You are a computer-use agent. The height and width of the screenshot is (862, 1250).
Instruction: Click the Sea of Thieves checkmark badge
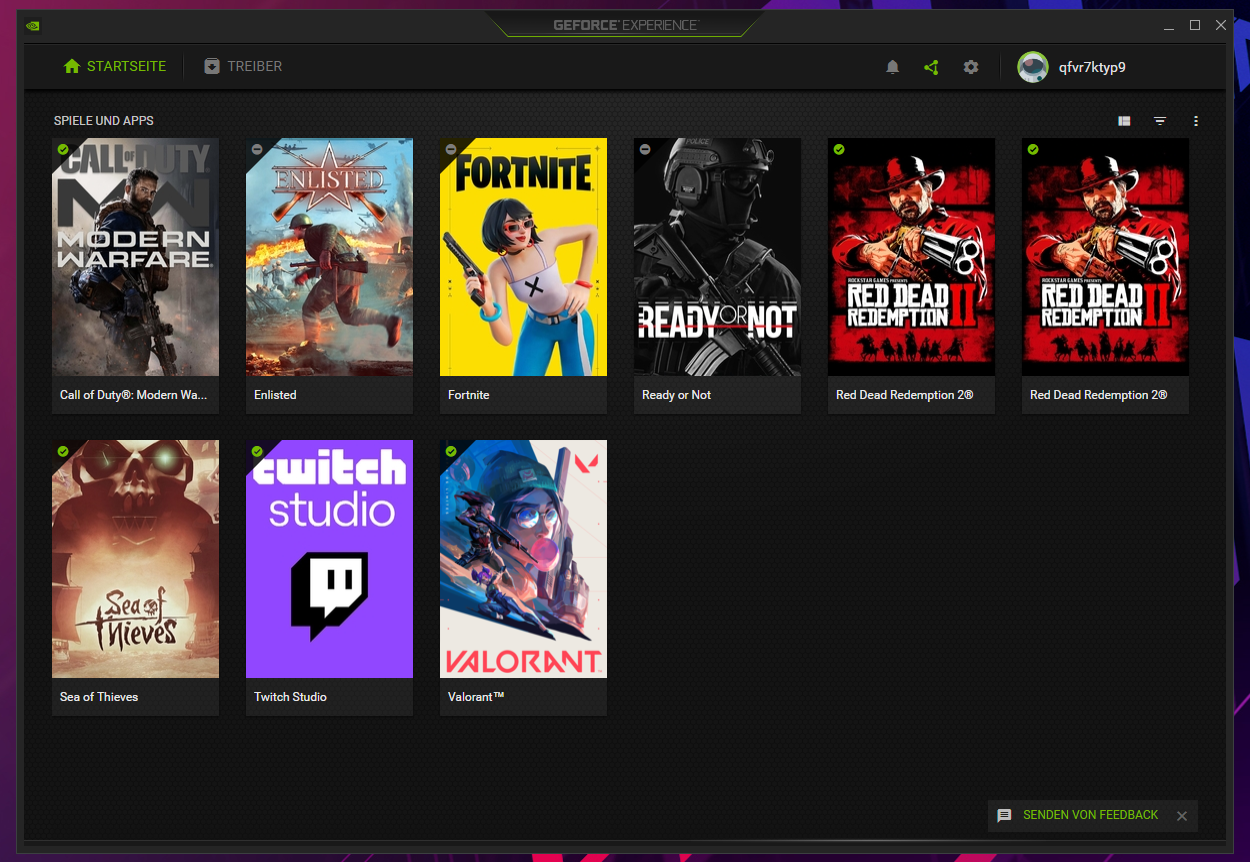tap(63, 451)
